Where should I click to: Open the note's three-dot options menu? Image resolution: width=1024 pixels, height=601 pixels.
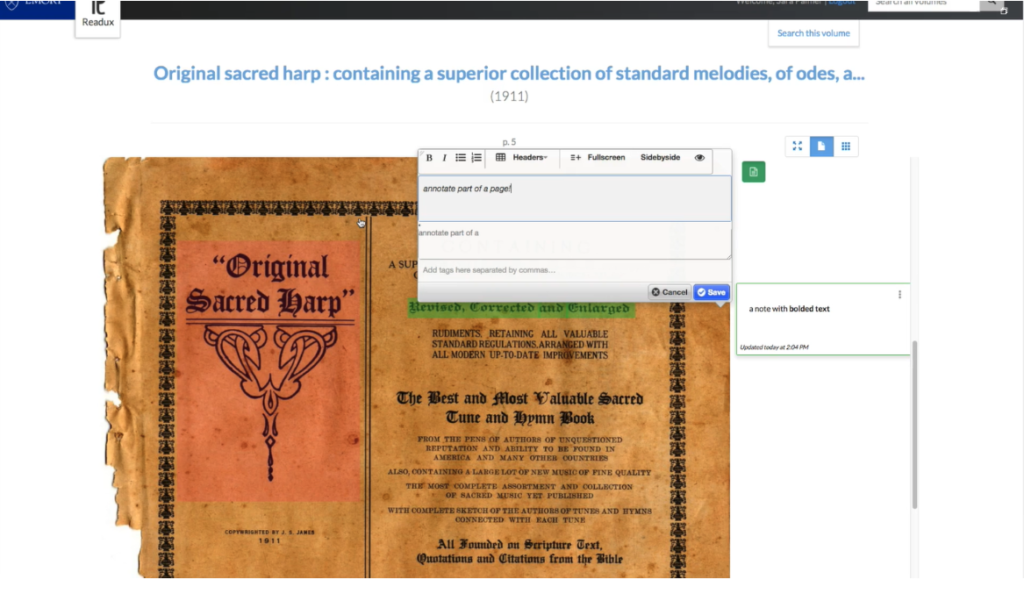(899, 294)
